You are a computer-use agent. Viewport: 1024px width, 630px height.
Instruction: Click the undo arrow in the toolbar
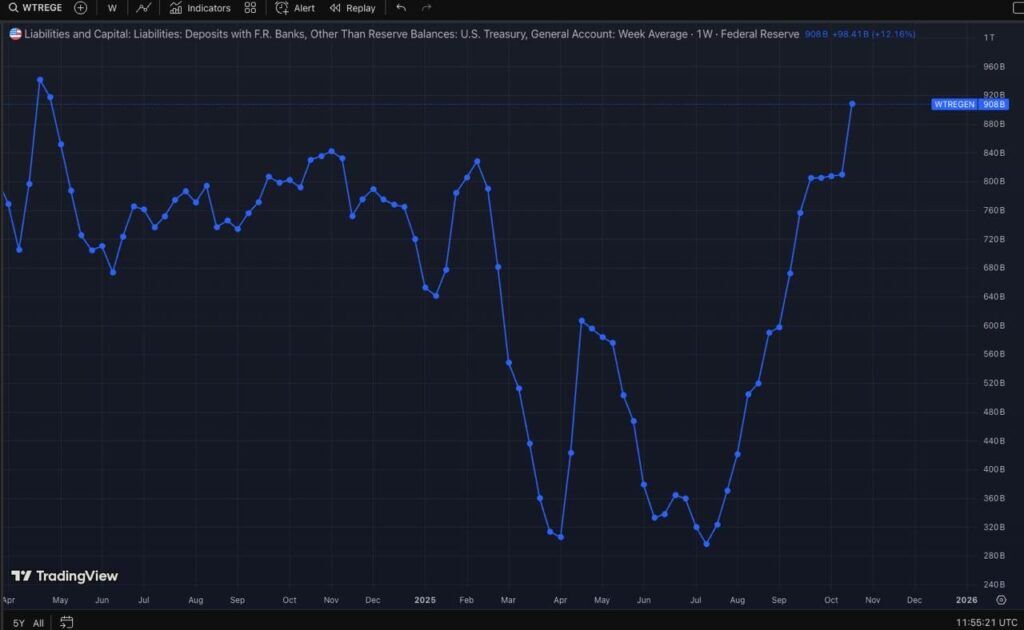[400, 8]
